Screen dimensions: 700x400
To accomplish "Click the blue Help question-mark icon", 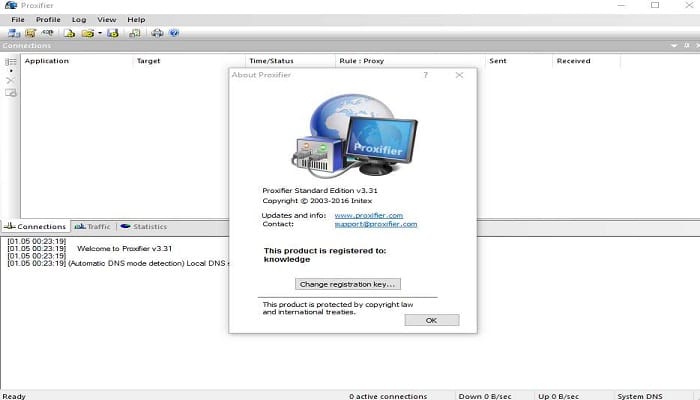I will coord(174,33).
